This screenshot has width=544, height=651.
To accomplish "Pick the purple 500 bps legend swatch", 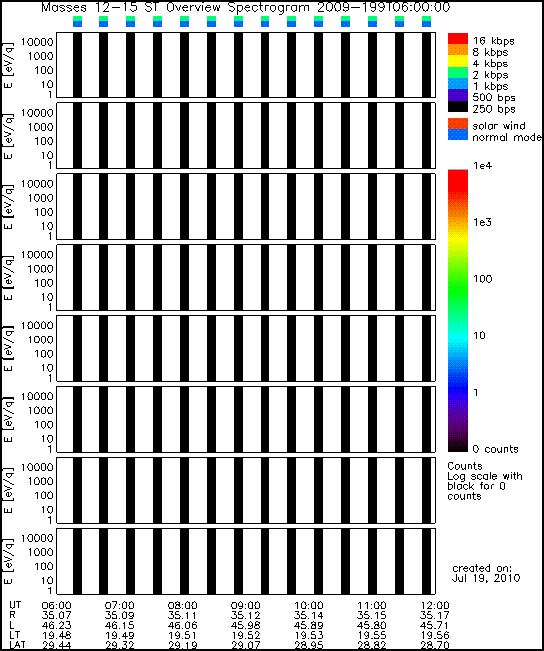I will [458, 95].
